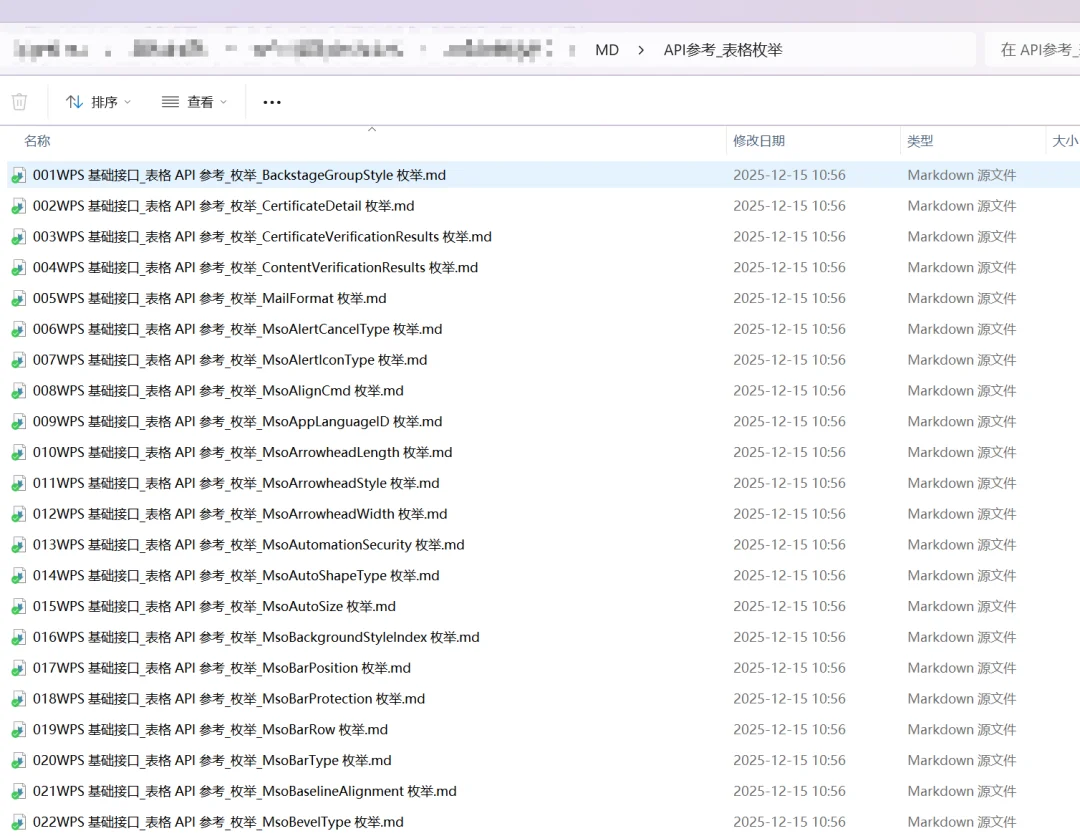The height and width of the screenshot is (836, 1080).
Task: Click file icon of 003WPS CertificateVerificationResults
Action: click(x=19, y=238)
